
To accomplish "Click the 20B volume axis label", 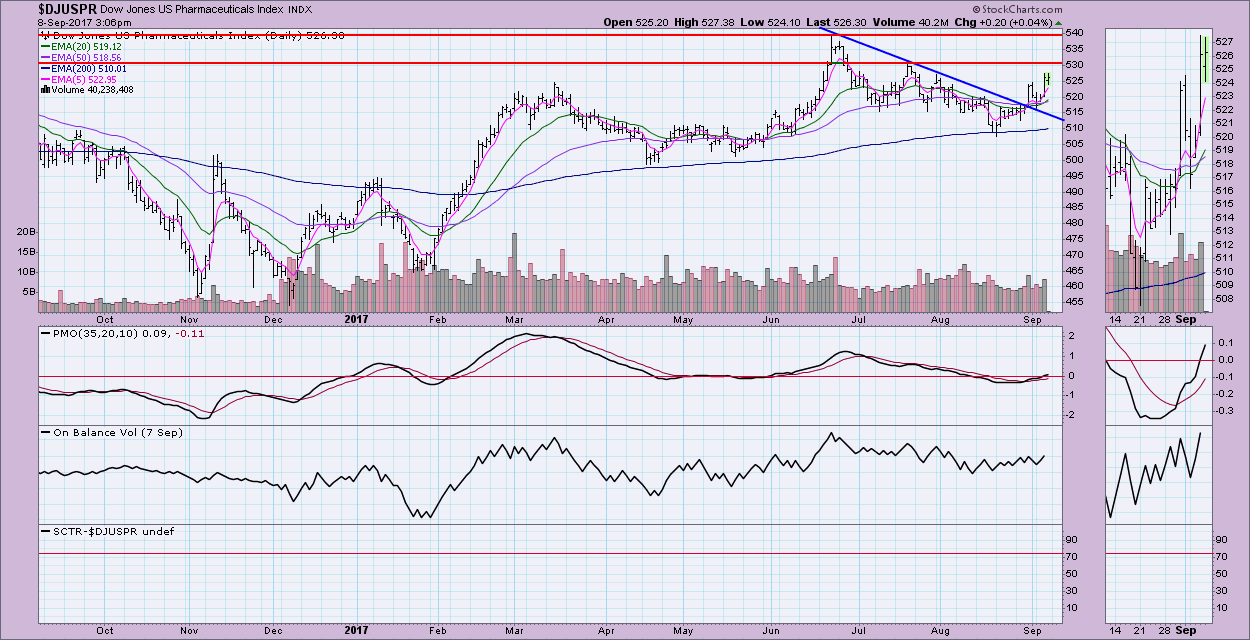I will 26,231.
